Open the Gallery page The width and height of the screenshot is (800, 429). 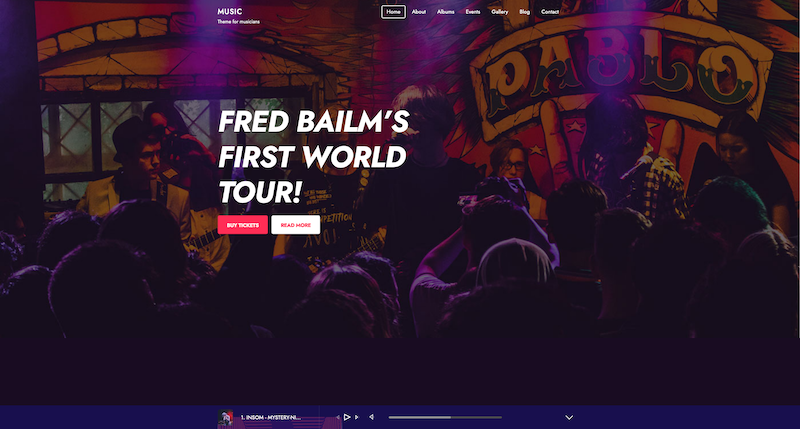coord(499,12)
